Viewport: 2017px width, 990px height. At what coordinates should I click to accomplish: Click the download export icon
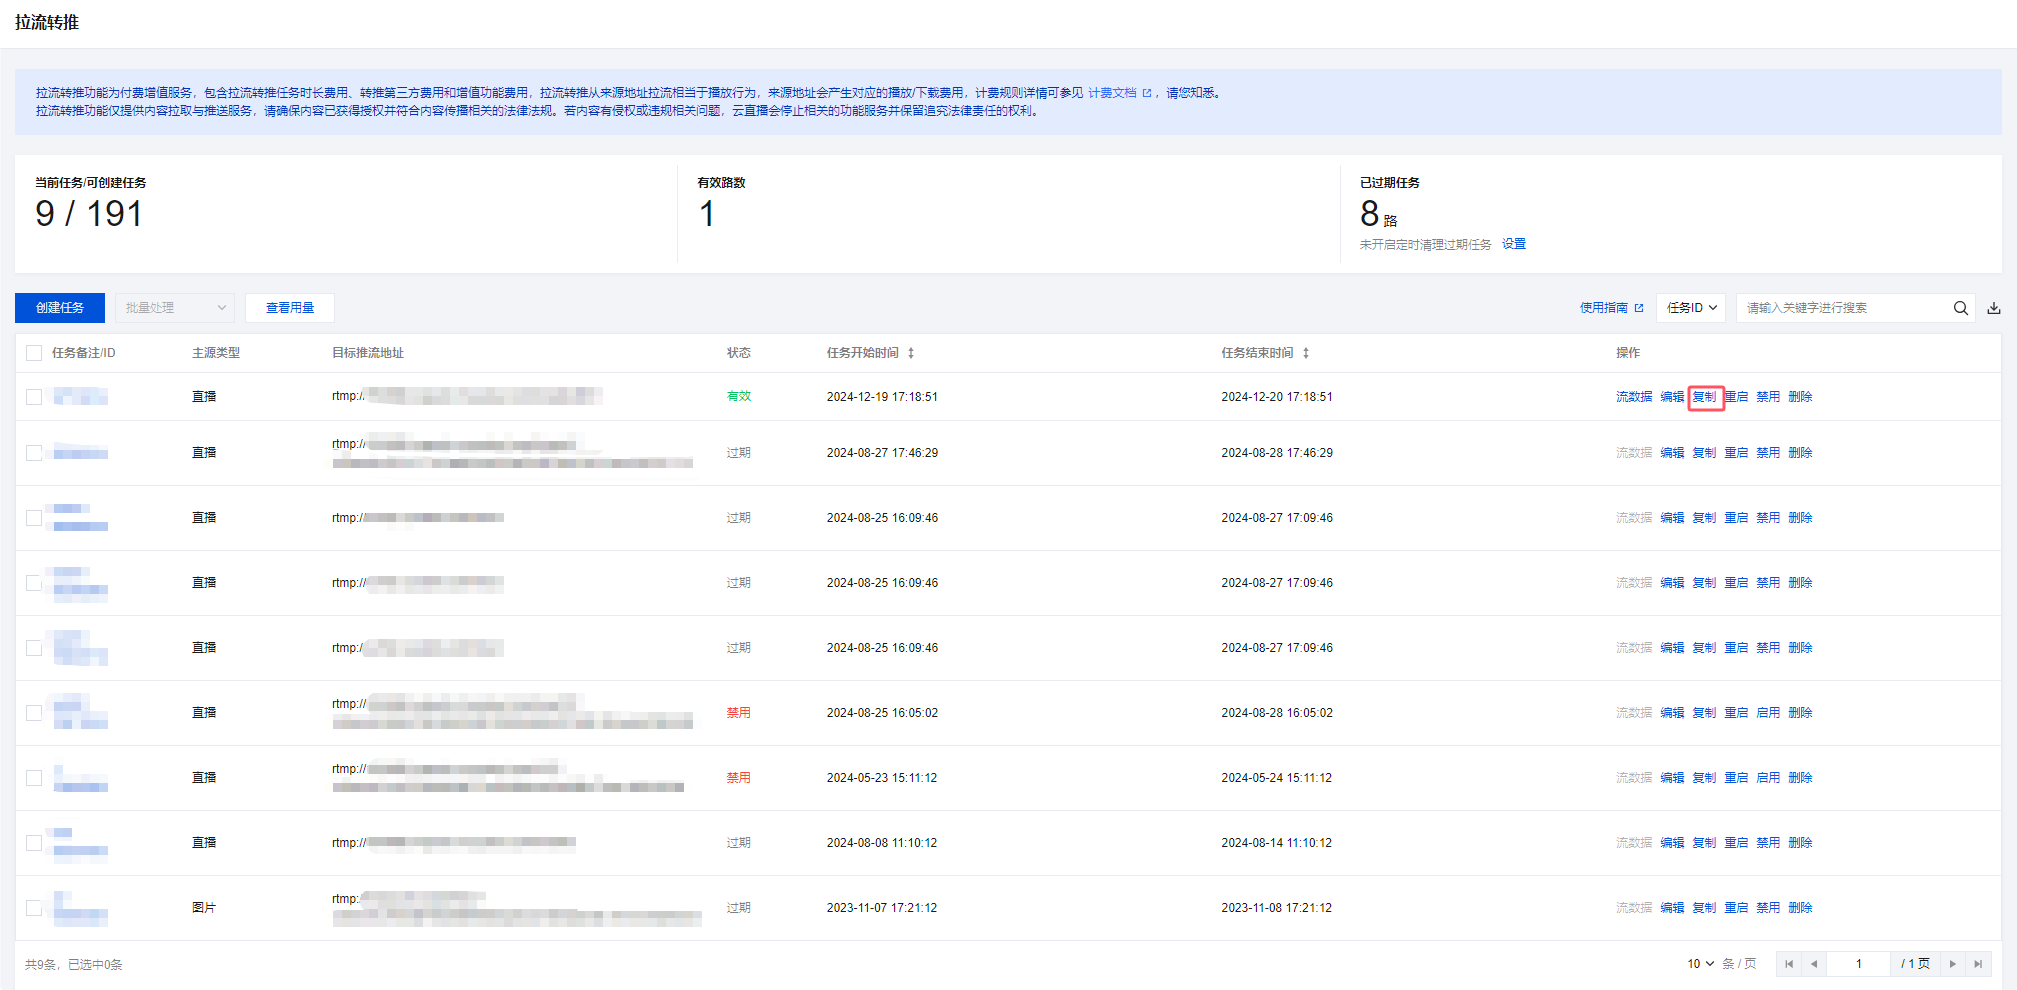pos(1994,308)
